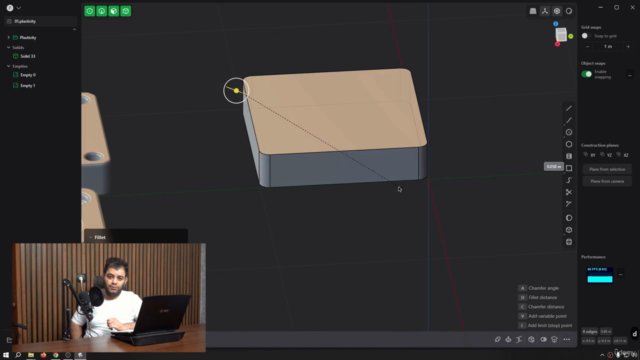Enable the control point selection mode
Image resolution: width=640 pixels, height=360 pixels.
(x=89, y=11)
